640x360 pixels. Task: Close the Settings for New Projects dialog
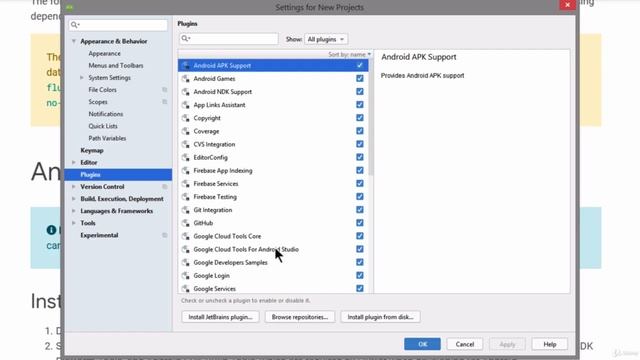[567, 5]
